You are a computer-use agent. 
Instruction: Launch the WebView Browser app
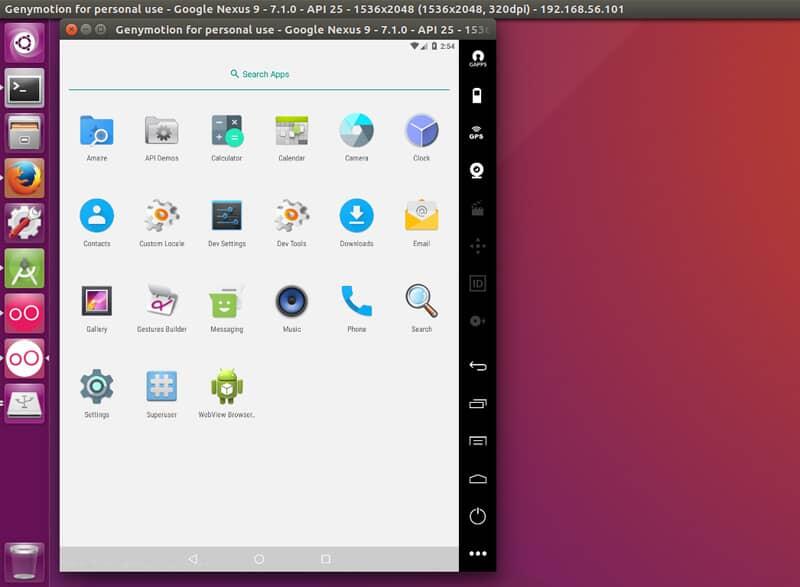227,387
